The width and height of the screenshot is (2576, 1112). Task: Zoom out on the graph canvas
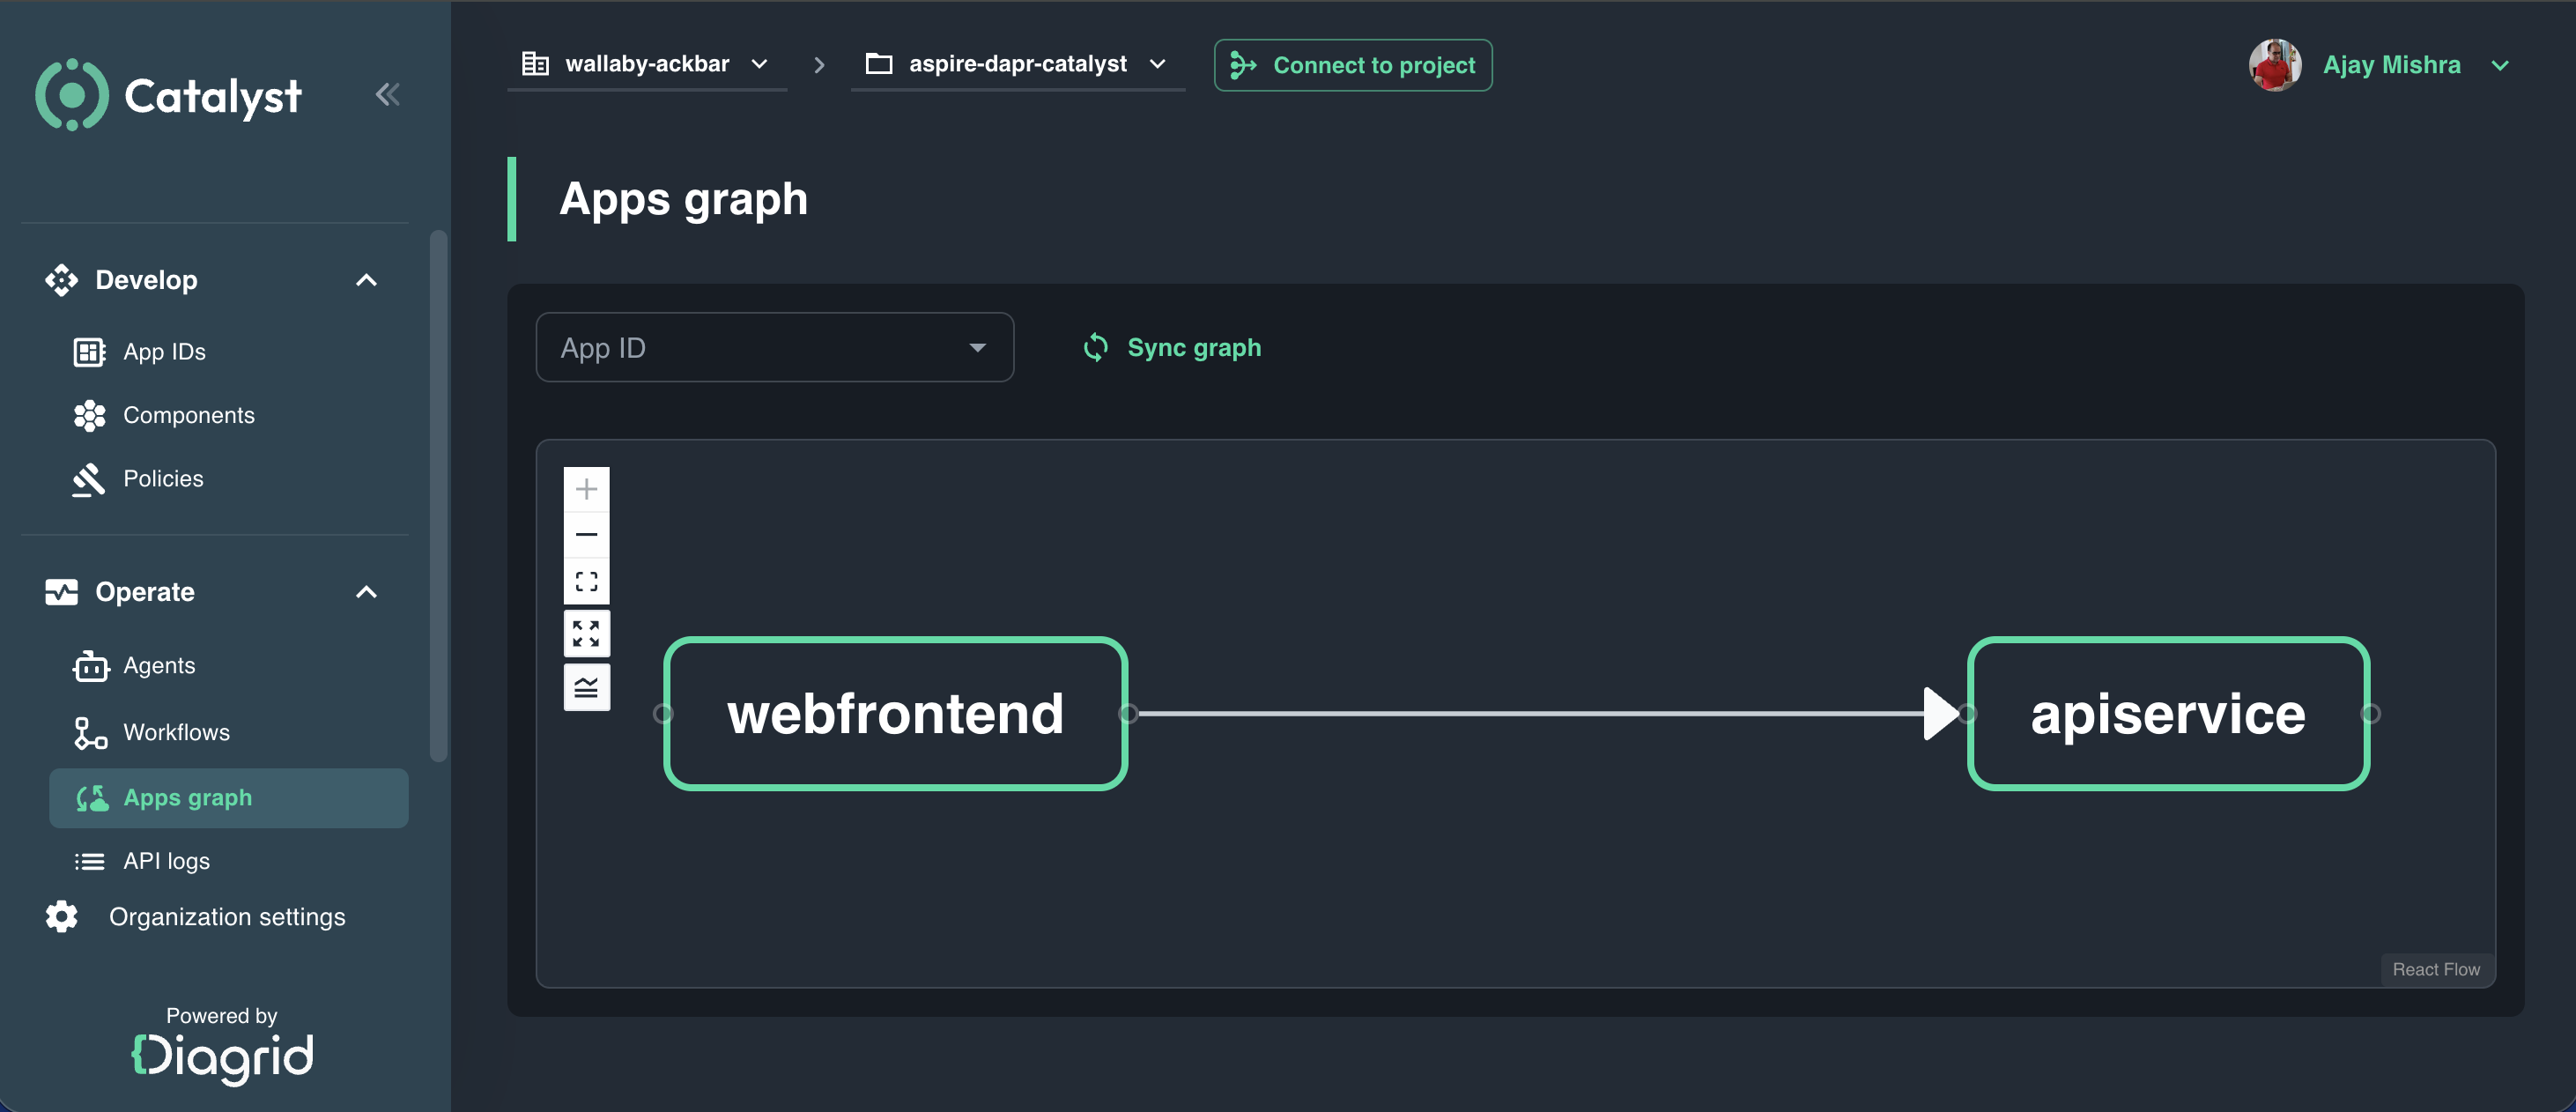(x=587, y=535)
